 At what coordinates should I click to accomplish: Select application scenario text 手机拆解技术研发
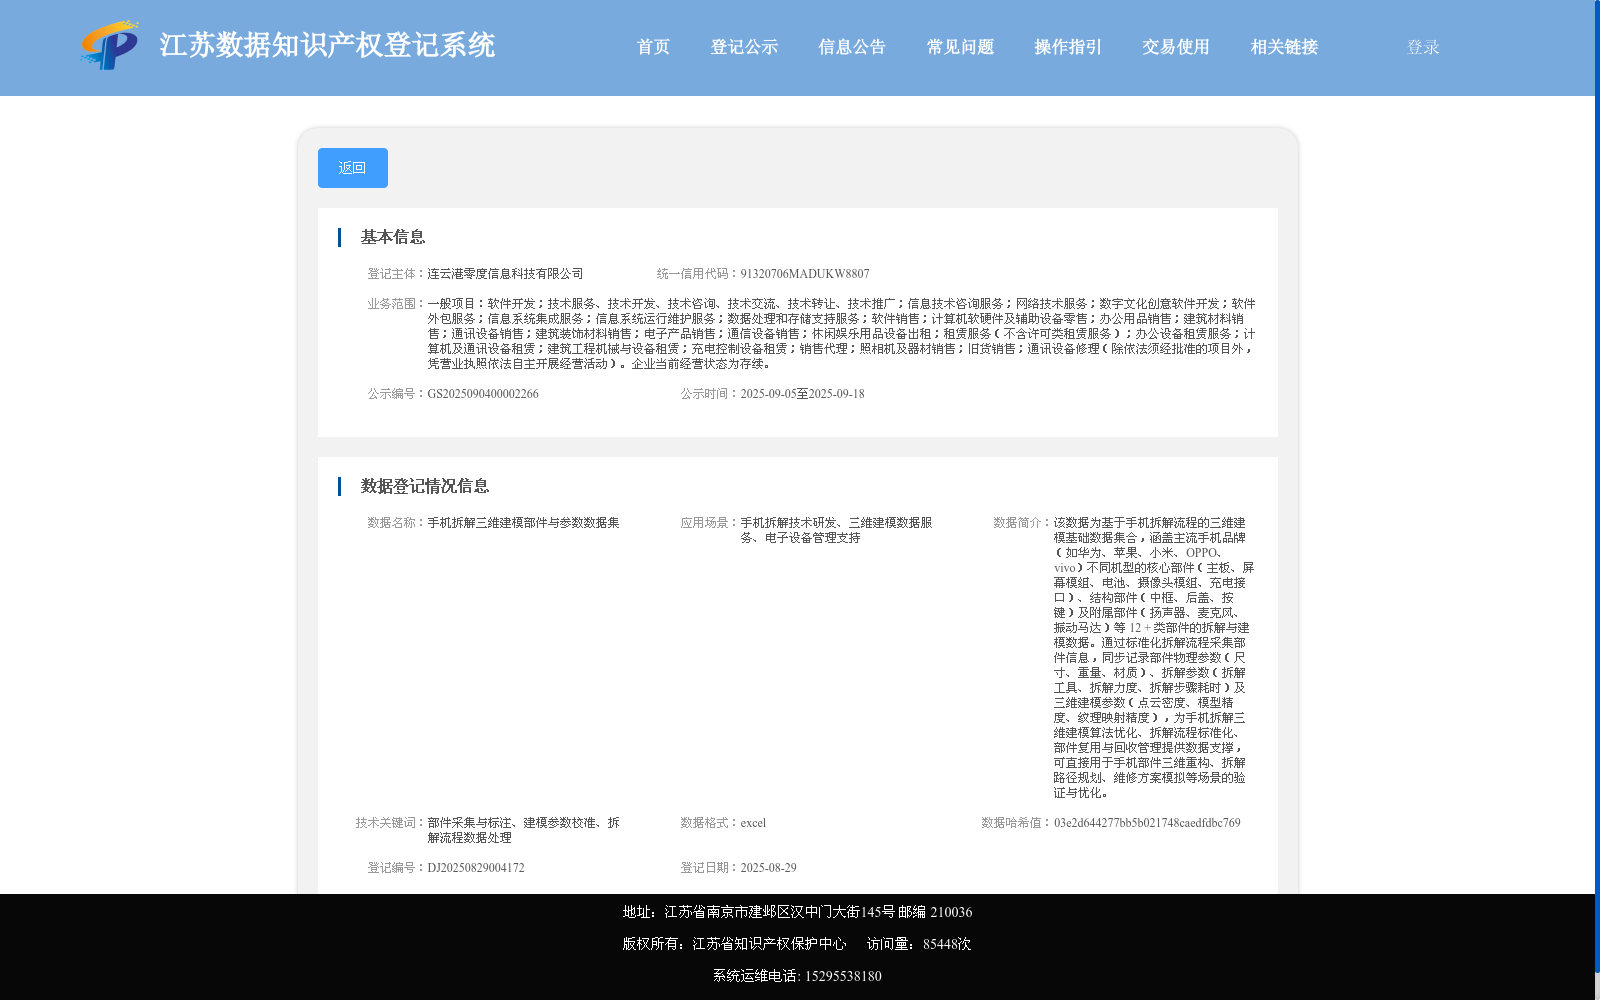788,523
